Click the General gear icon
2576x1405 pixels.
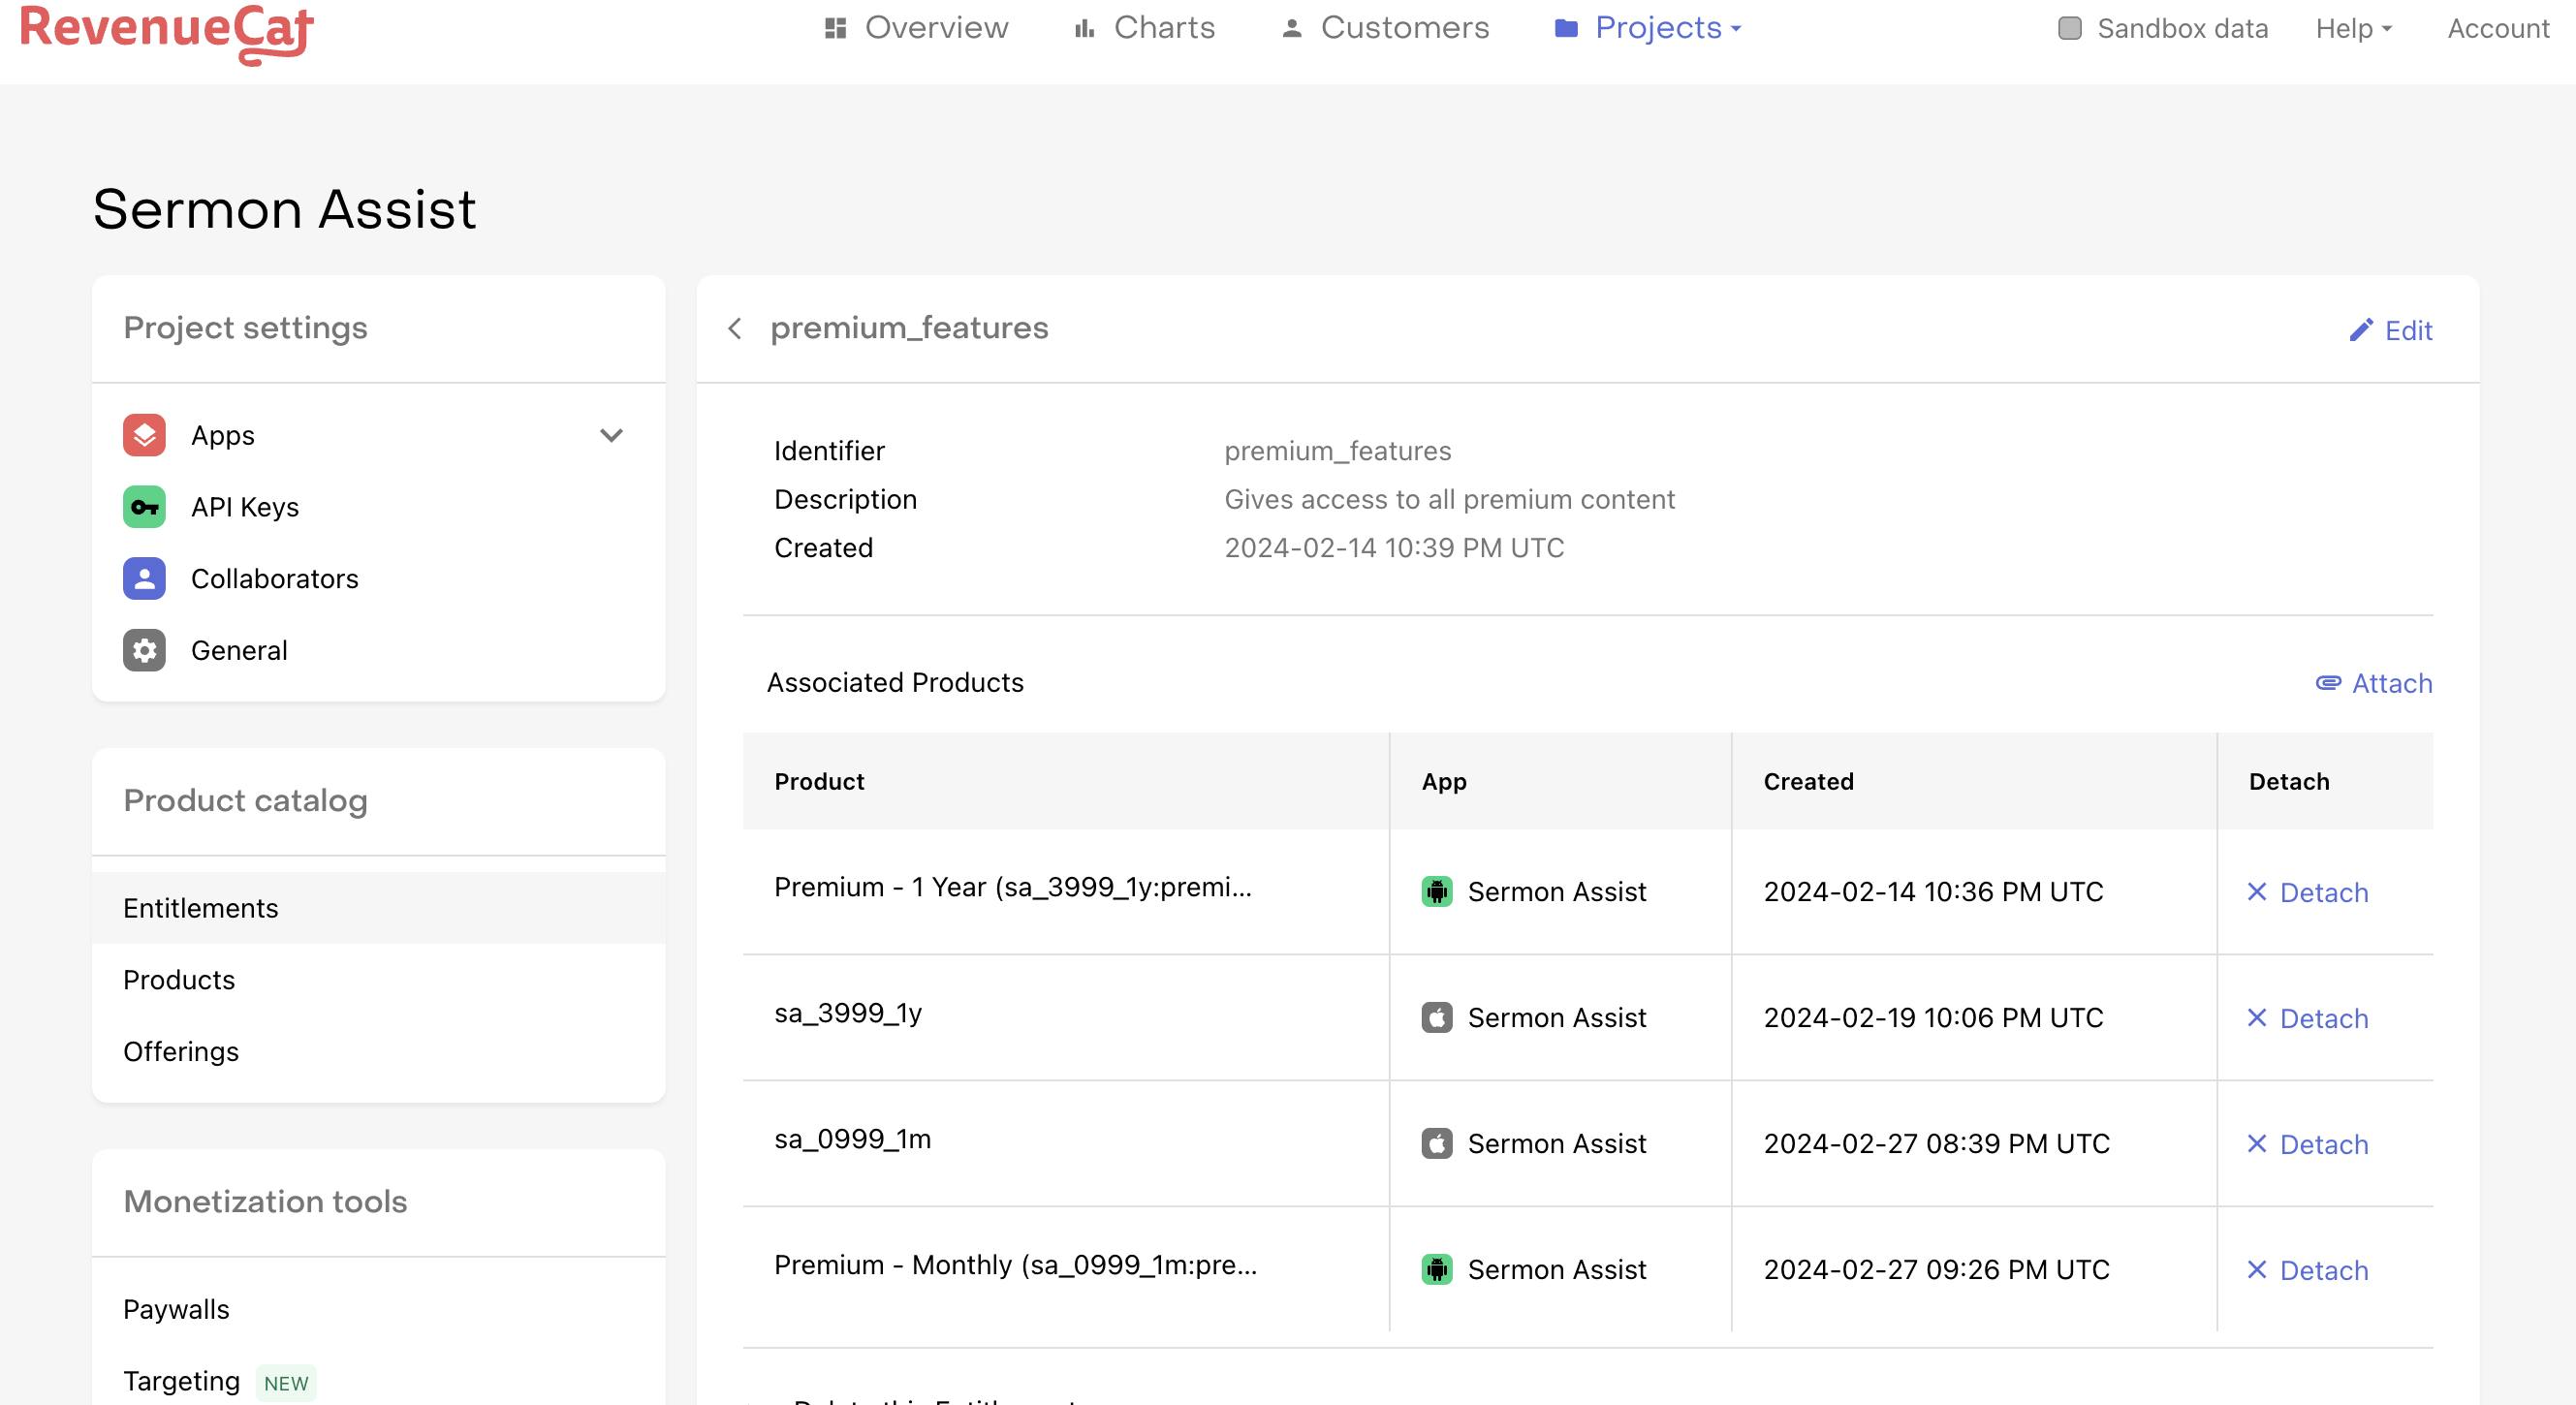(144, 651)
